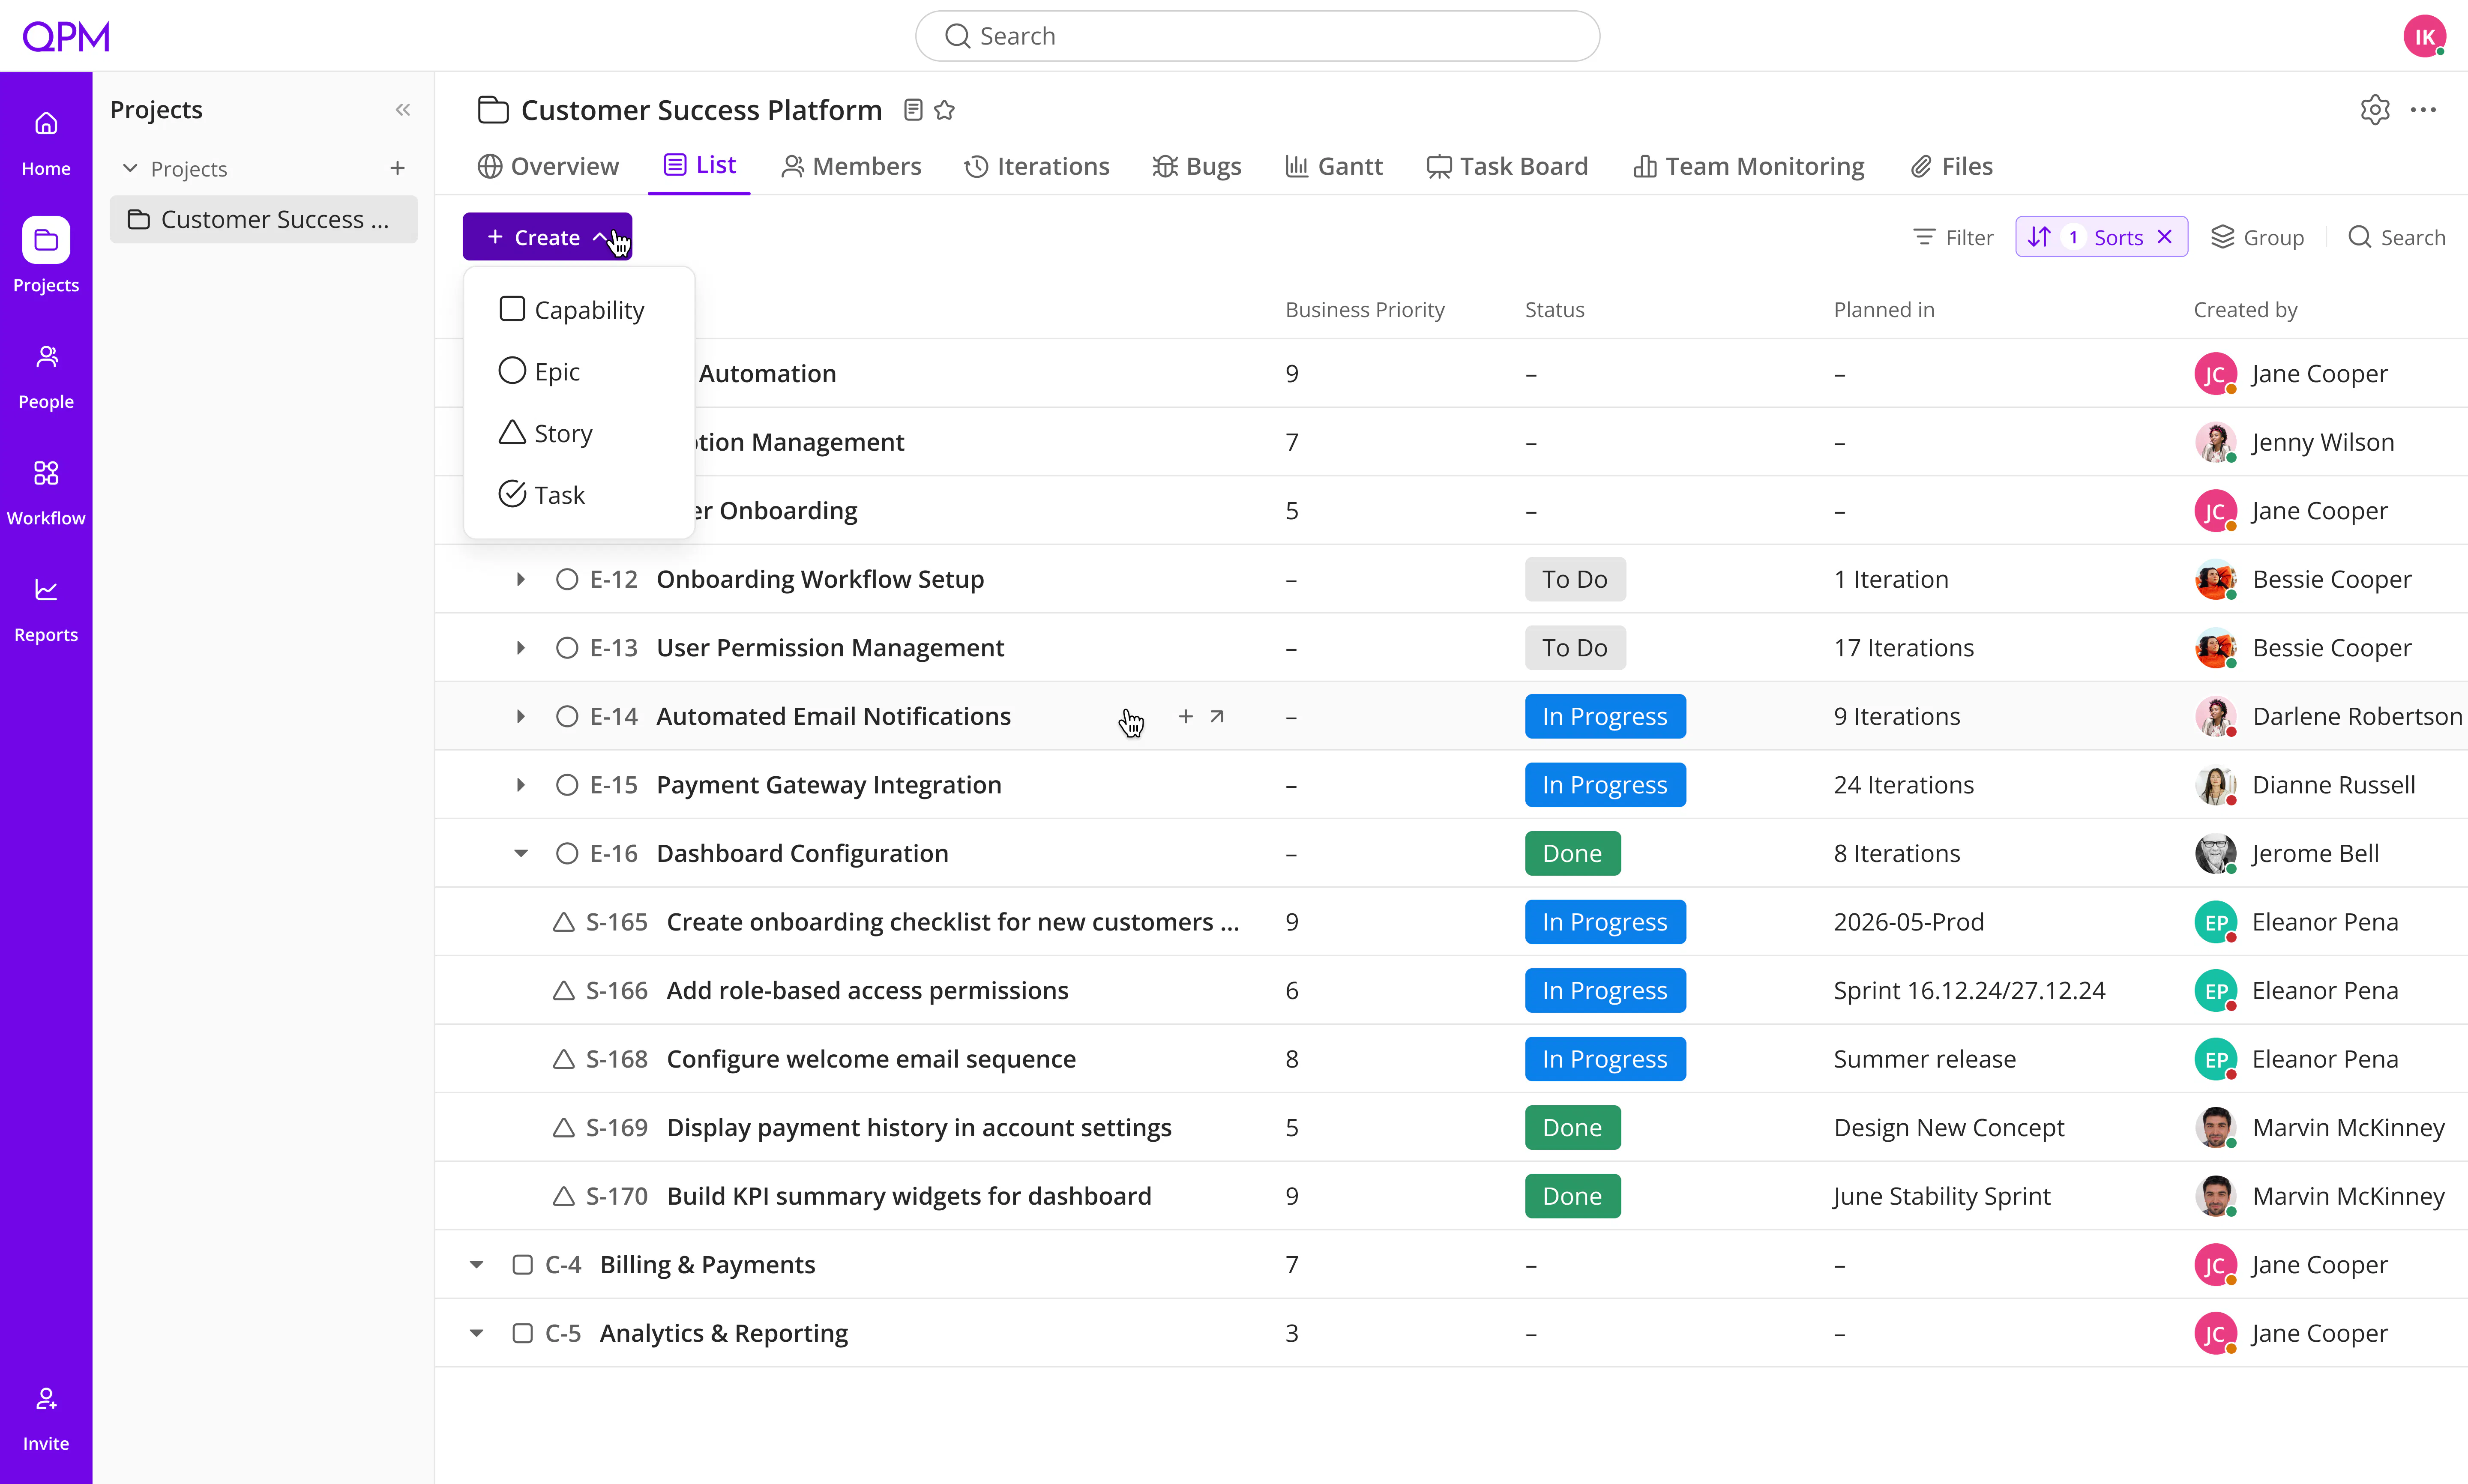Expand the E-12 Onboarding Workflow Setup row
Viewport: 2468px width, 1484px height.
click(x=520, y=579)
